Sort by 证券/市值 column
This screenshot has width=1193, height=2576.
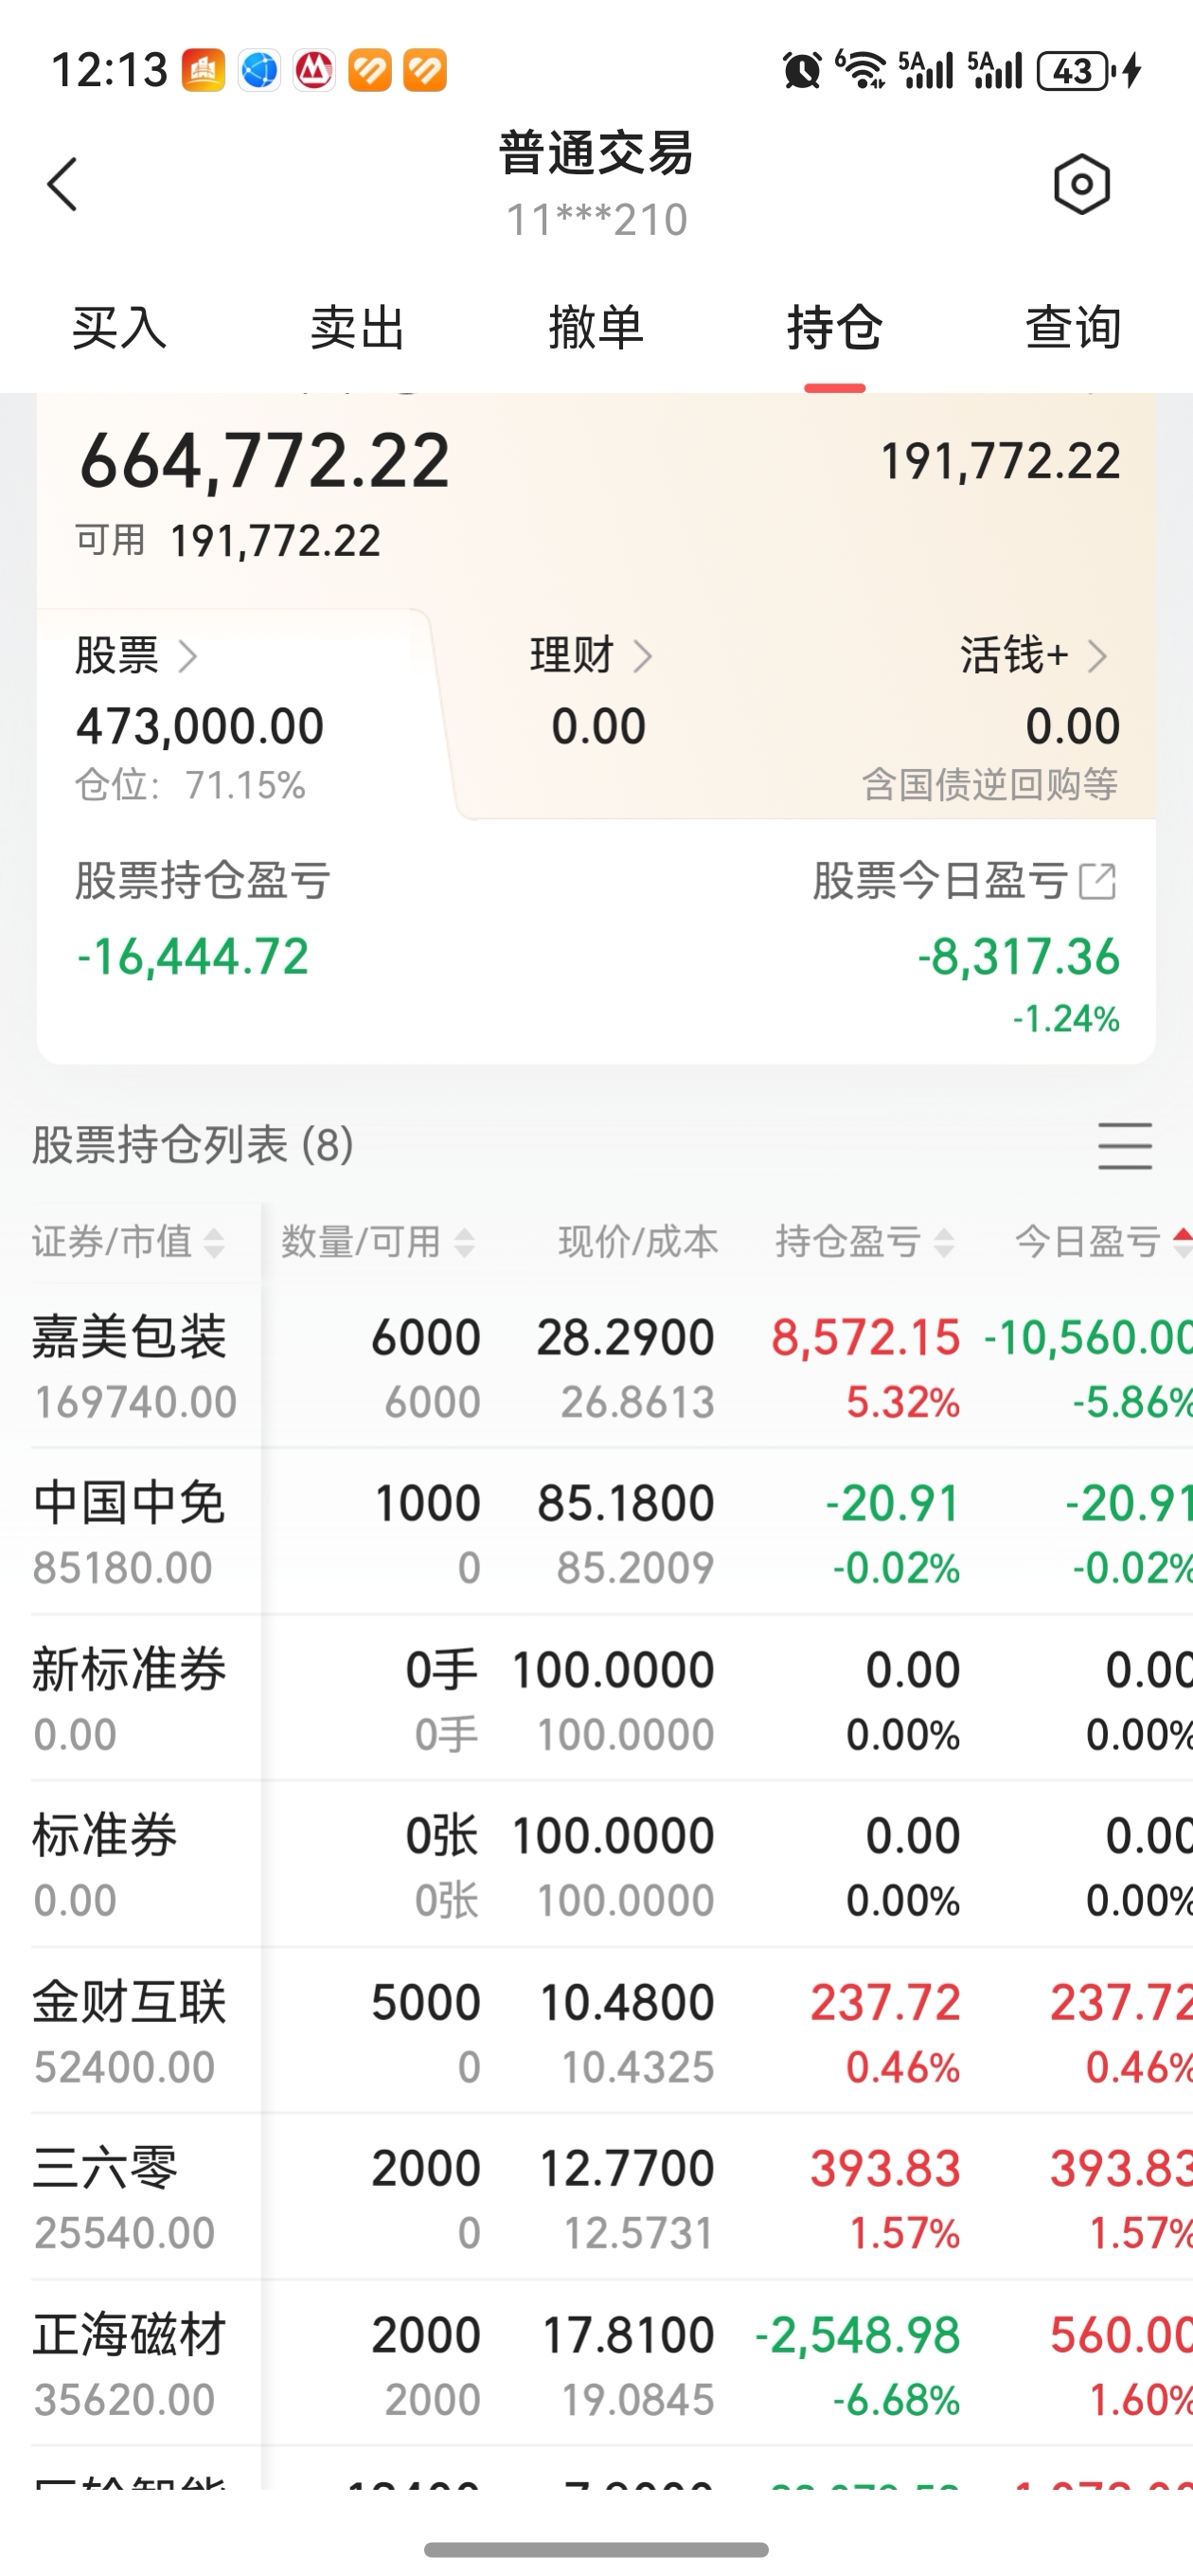128,1242
